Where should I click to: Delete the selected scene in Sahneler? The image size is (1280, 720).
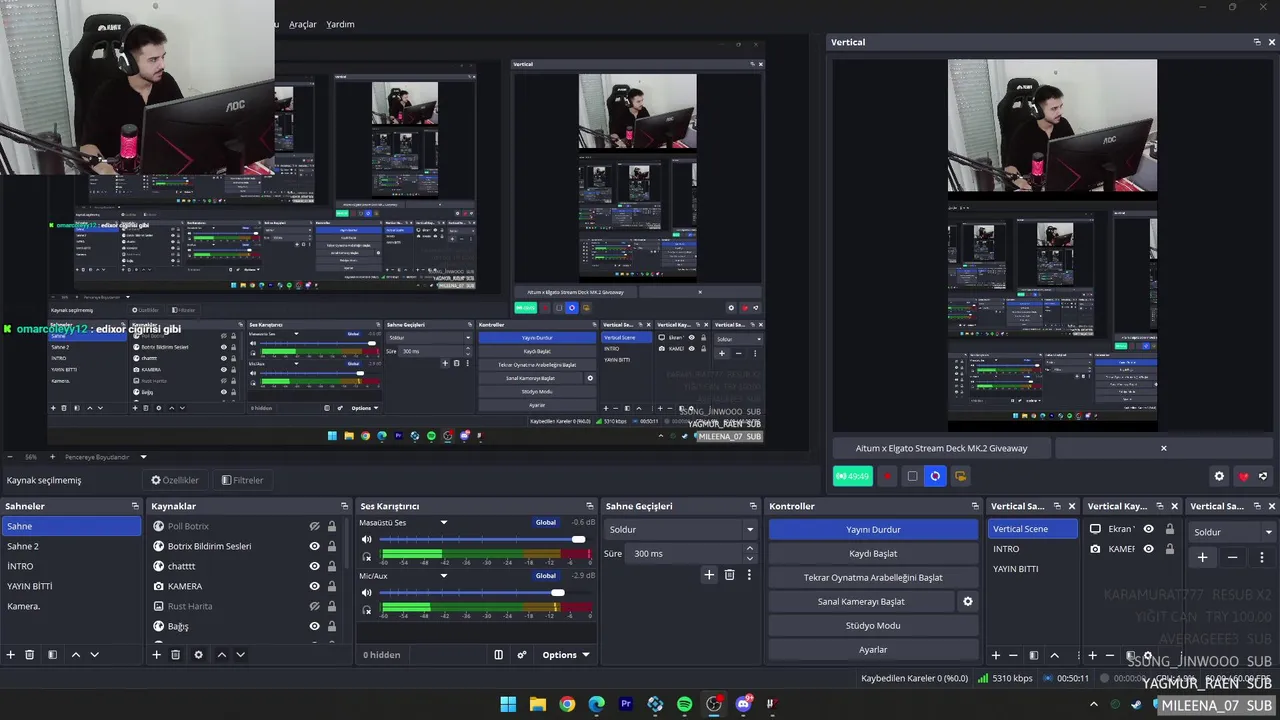coord(30,655)
